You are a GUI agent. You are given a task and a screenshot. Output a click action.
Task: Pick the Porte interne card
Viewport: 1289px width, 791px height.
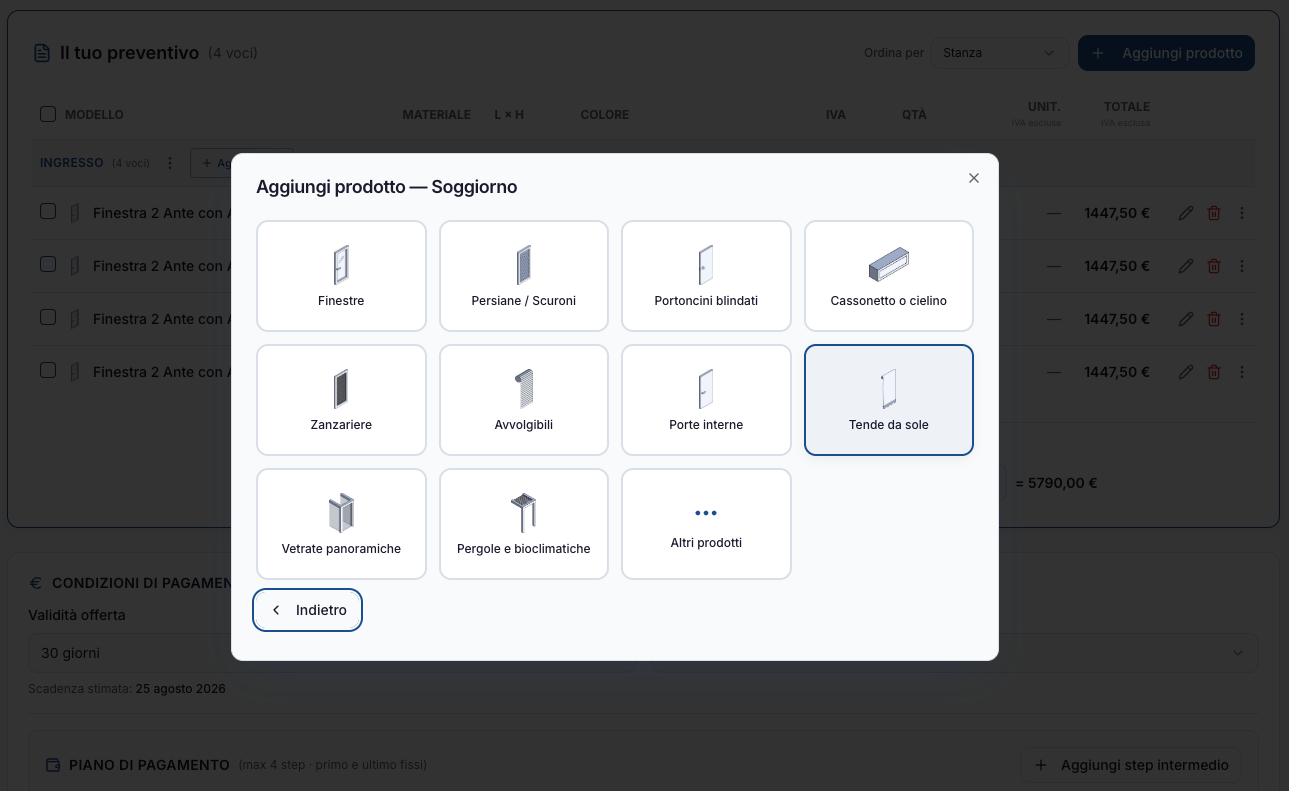click(x=706, y=400)
